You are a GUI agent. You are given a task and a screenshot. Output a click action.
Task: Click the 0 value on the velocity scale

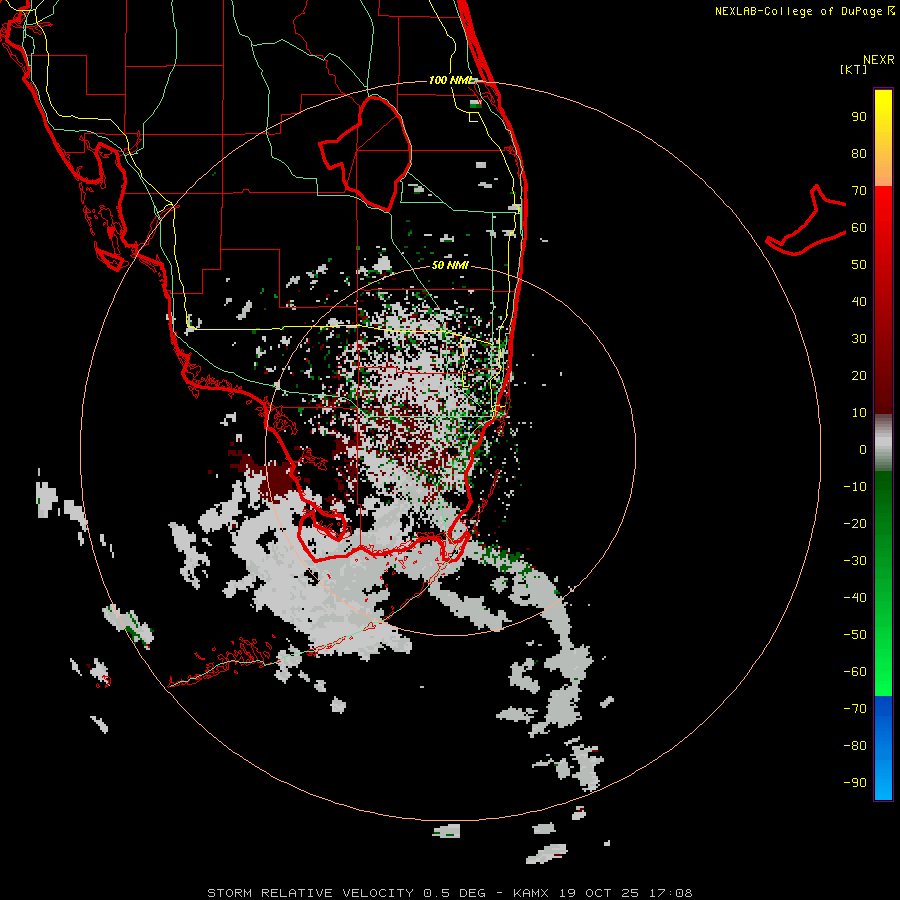point(863,449)
